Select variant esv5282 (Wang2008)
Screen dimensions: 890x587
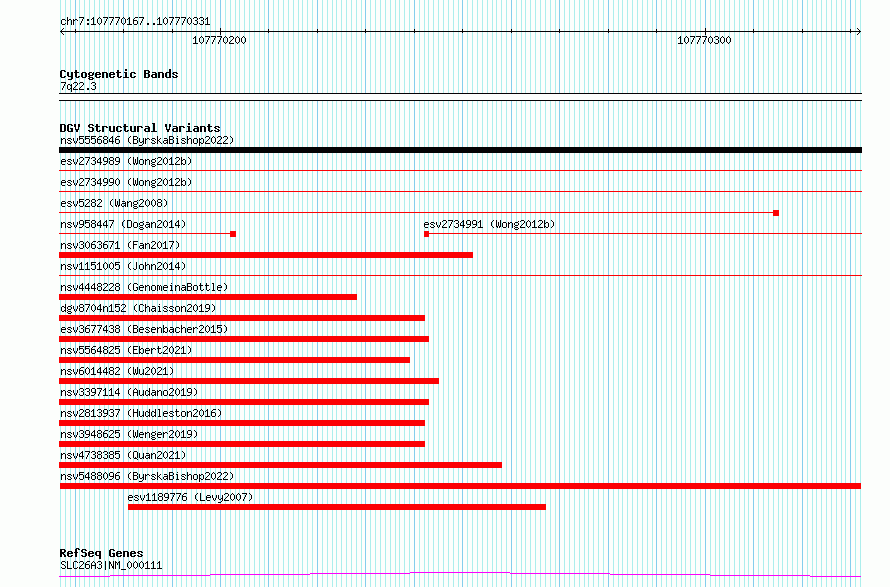click(x=114, y=203)
